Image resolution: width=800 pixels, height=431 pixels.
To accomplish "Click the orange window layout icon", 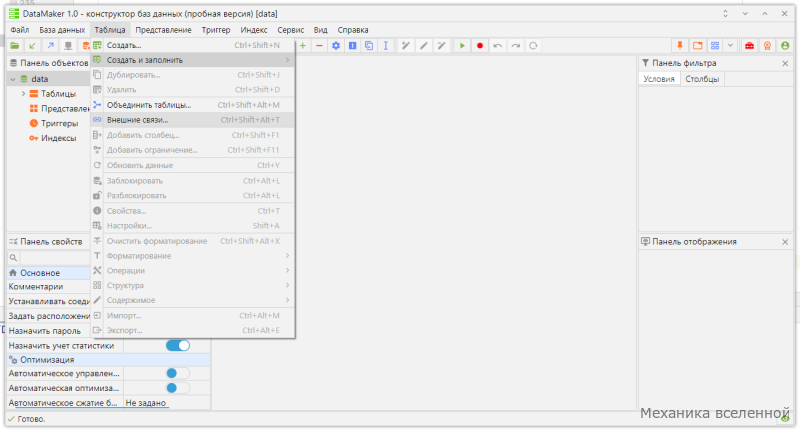I will [697, 46].
